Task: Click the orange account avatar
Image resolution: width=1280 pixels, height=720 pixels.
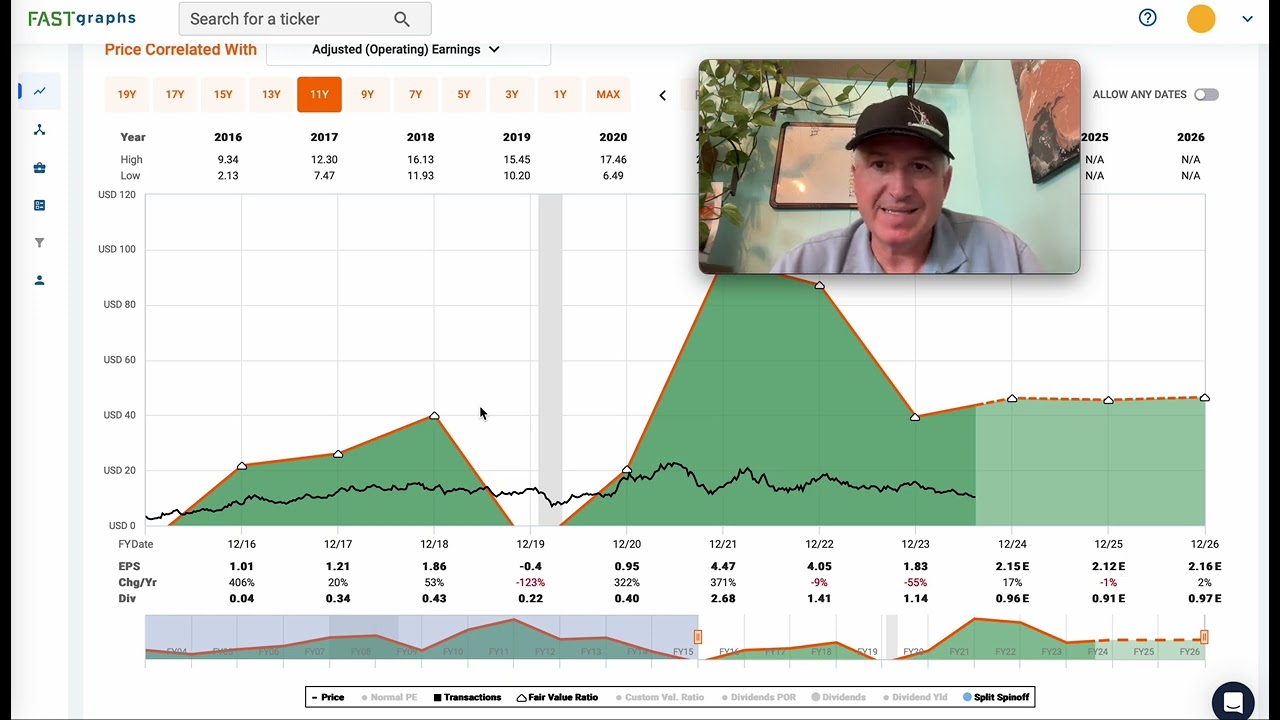Action: click(1201, 18)
